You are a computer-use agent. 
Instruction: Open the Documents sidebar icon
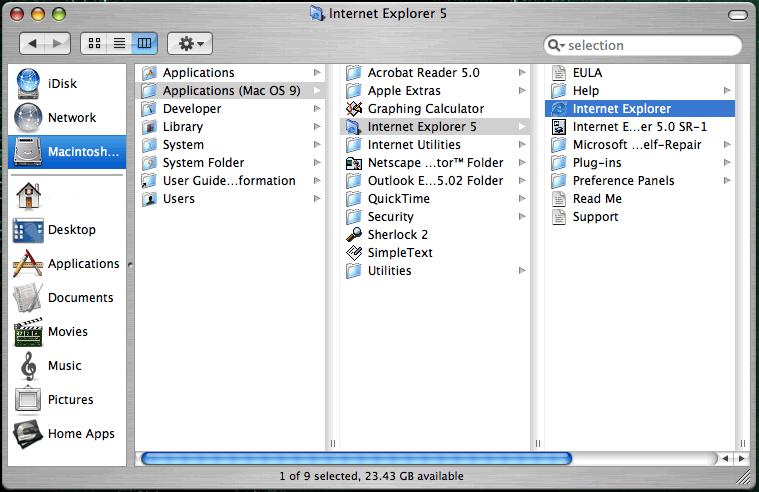click(28, 297)
